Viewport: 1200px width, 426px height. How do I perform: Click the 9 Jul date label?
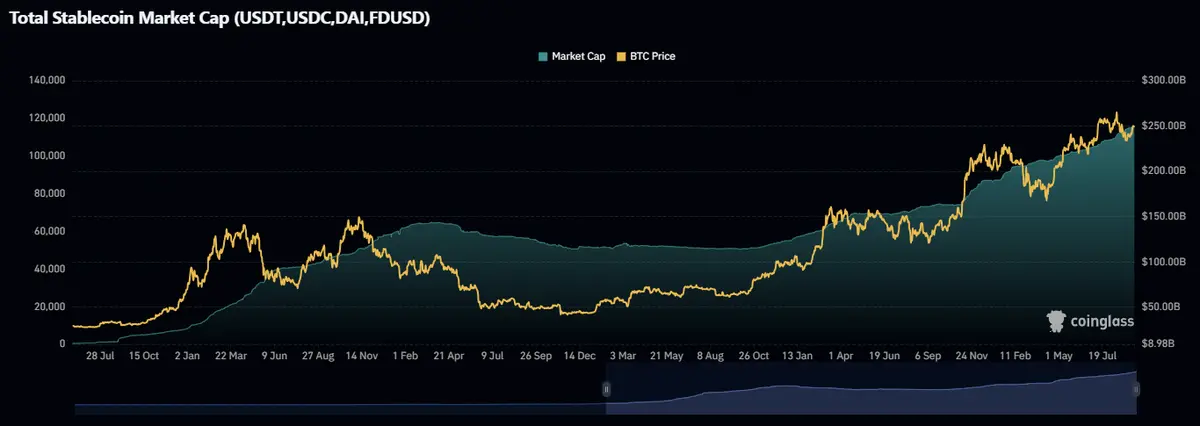(492, 355)
